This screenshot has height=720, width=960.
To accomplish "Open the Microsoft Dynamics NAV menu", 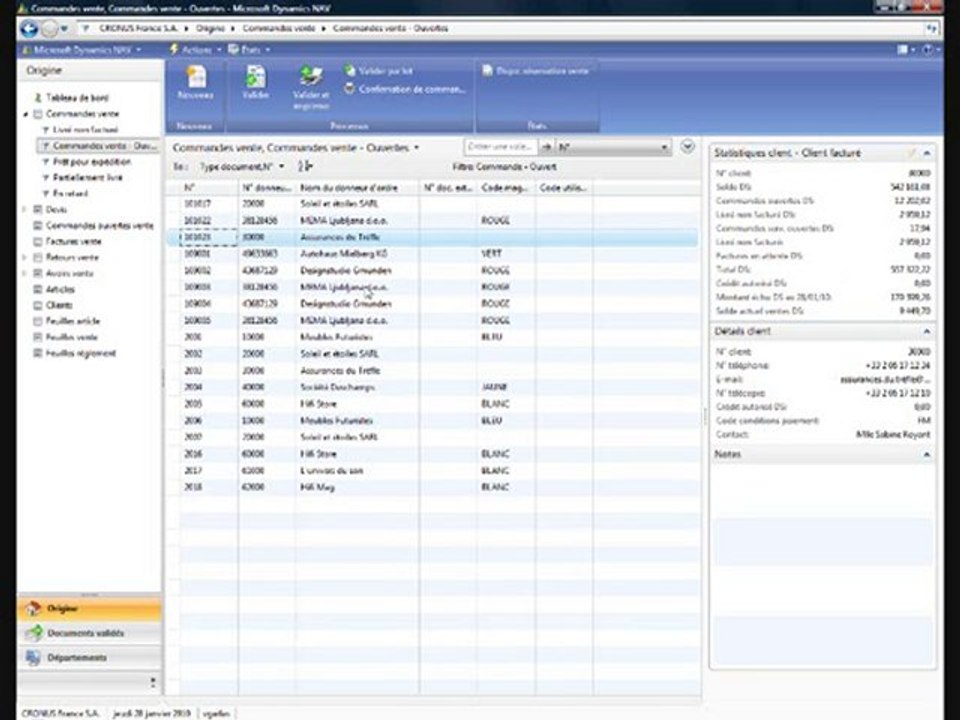I will [82, 50].
